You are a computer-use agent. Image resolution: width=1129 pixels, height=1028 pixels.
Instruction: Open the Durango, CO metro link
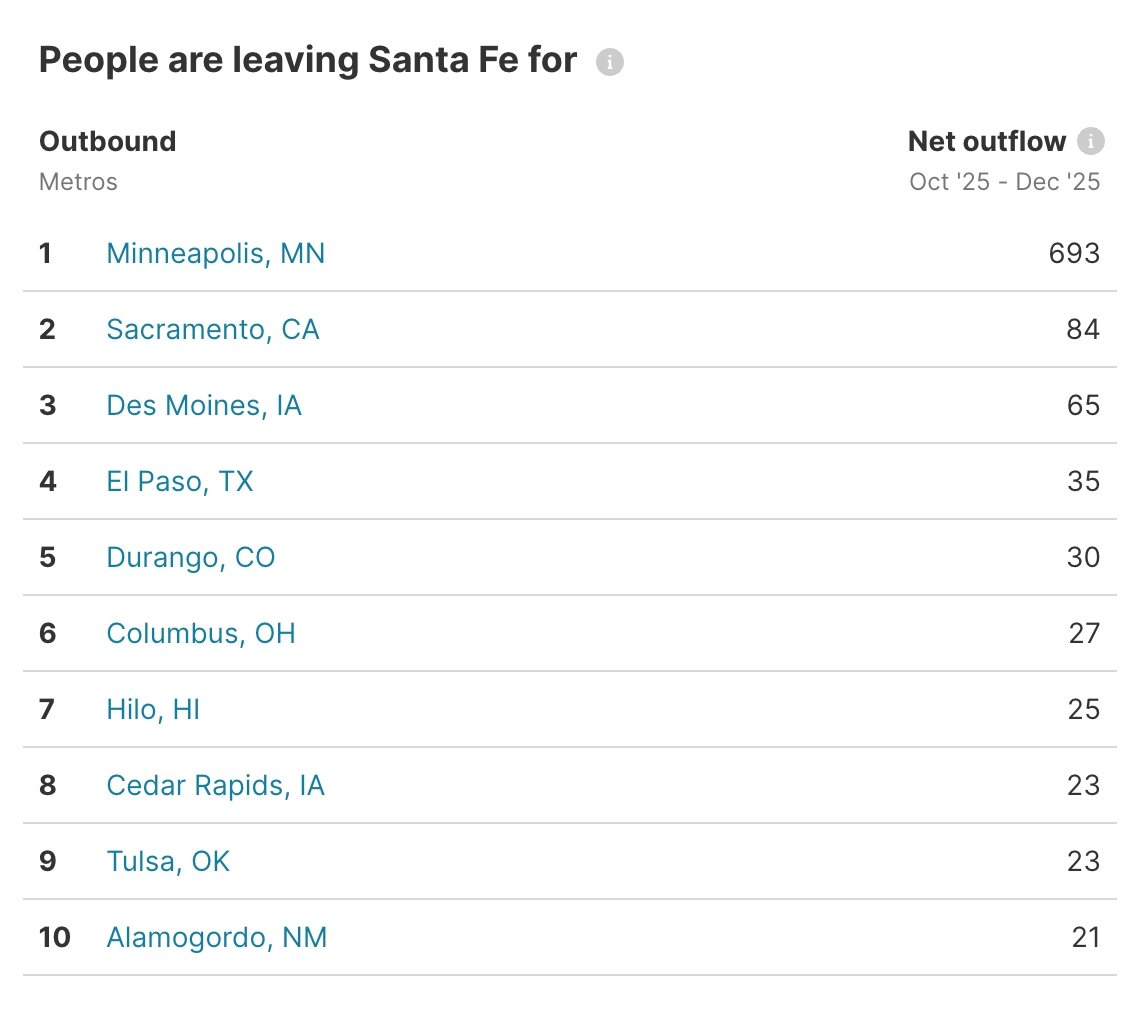pyautogui.click(x=190, y=557)
